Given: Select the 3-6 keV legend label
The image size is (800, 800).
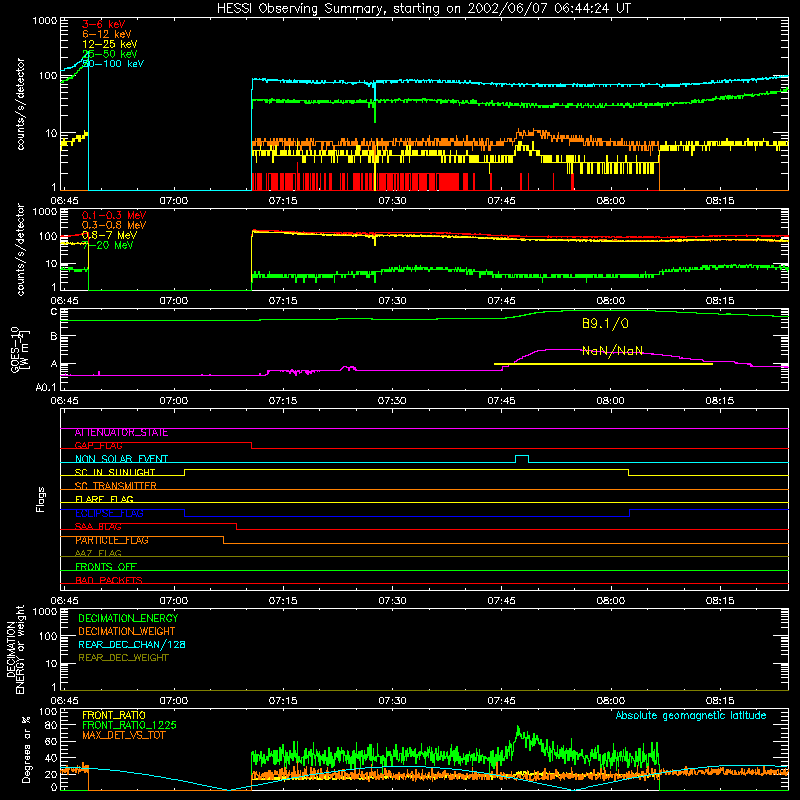Looking at the screenshot, I should pos(104,24).
